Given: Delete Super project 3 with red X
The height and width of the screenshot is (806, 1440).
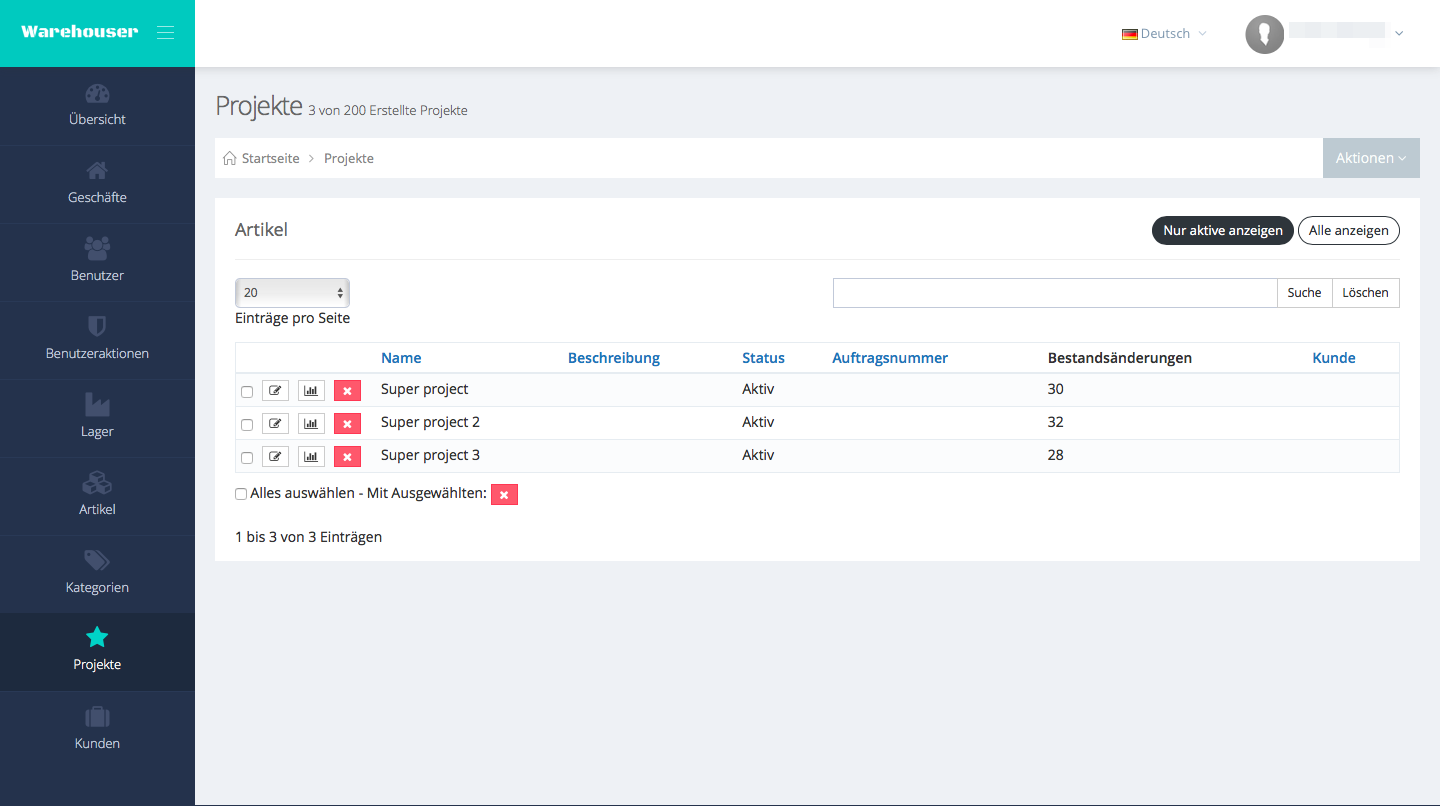Looking at the screenshot, I should coord(347,457).
